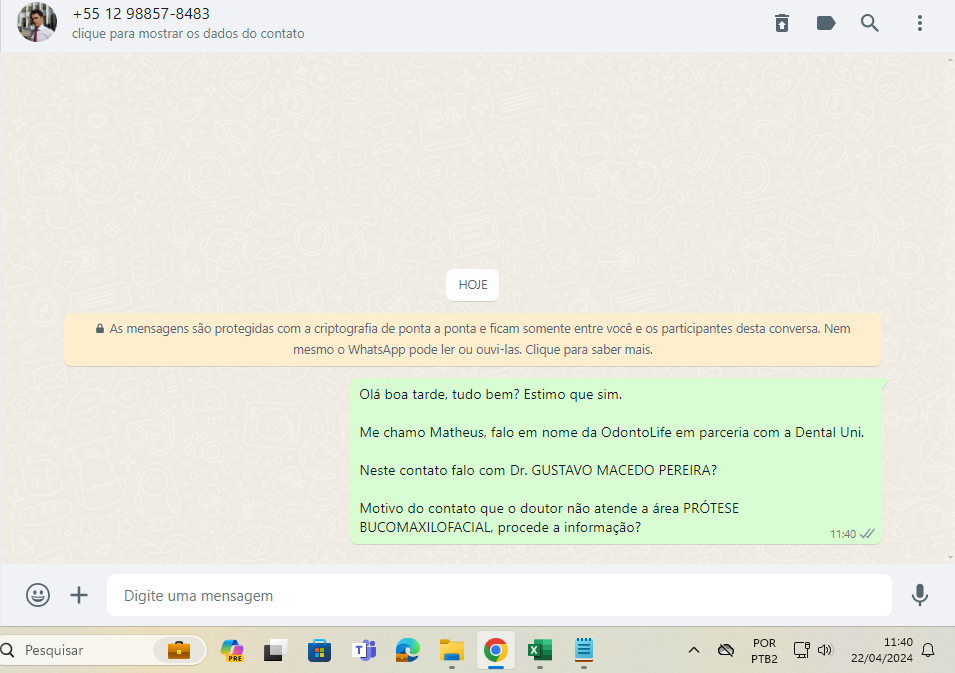Click the archive box icon in chat header

click(782, 23)
